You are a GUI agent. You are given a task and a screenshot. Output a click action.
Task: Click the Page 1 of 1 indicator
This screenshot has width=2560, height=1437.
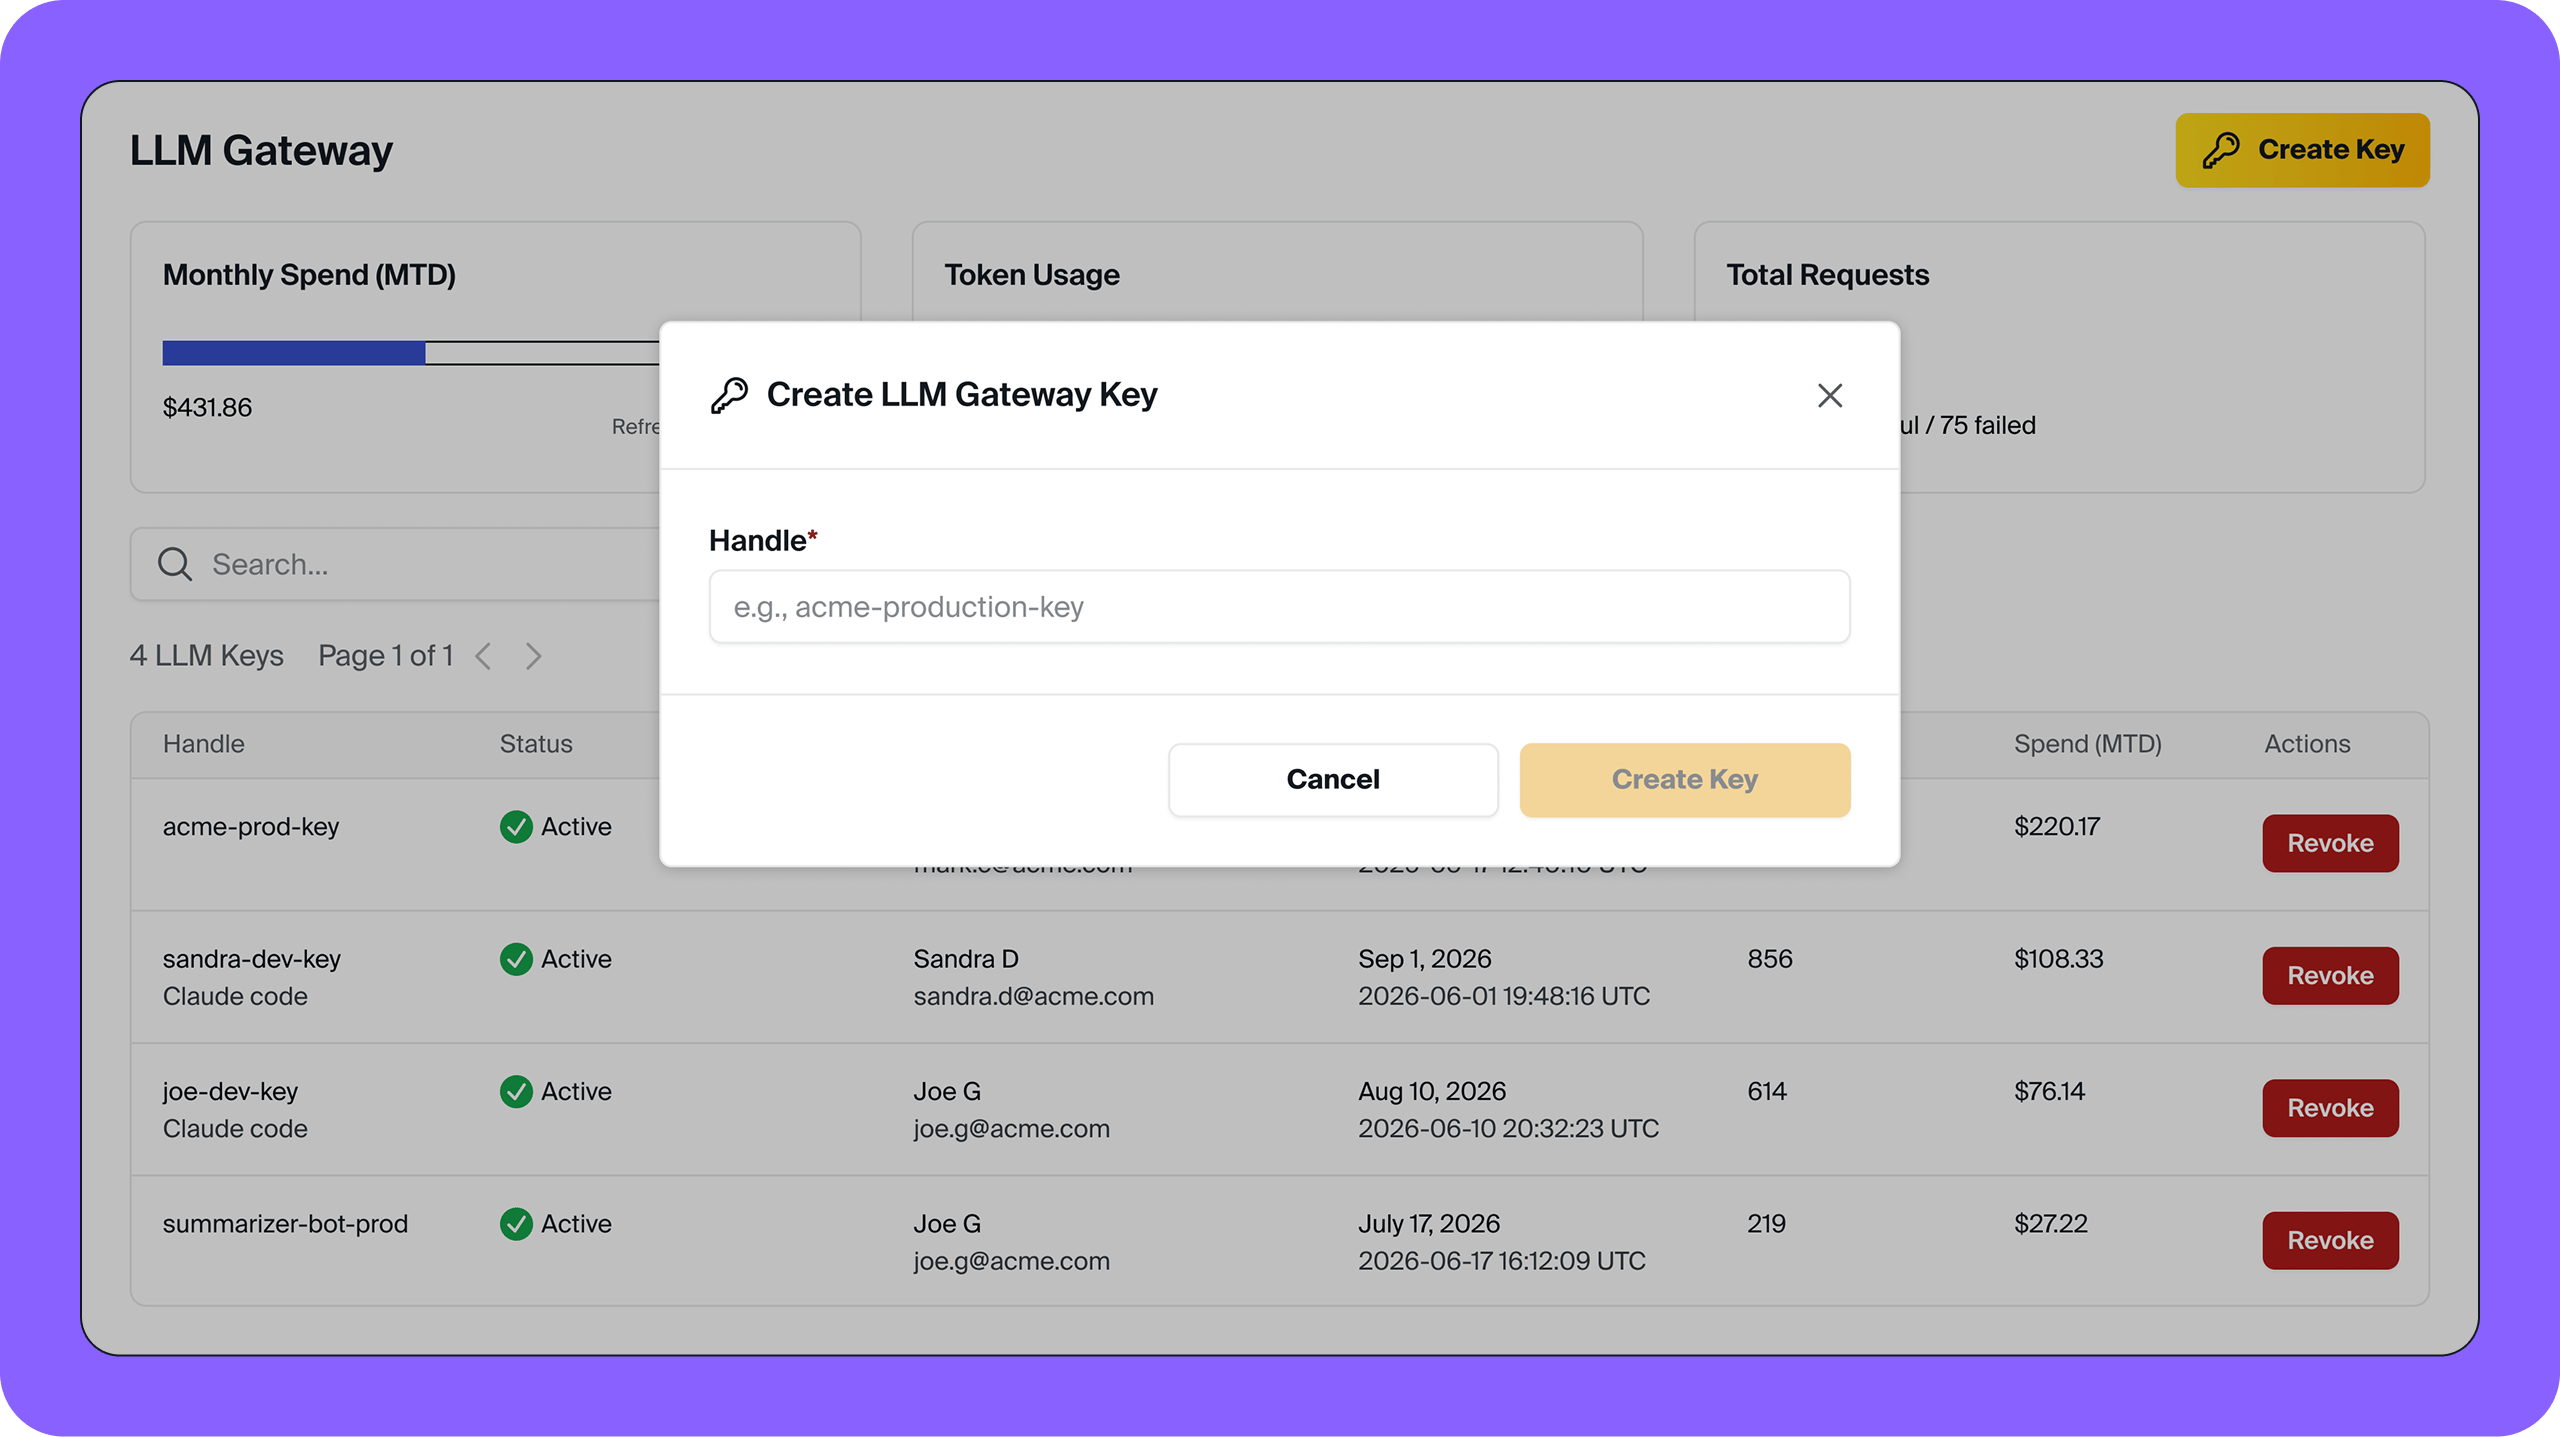(x=386, y=656)
